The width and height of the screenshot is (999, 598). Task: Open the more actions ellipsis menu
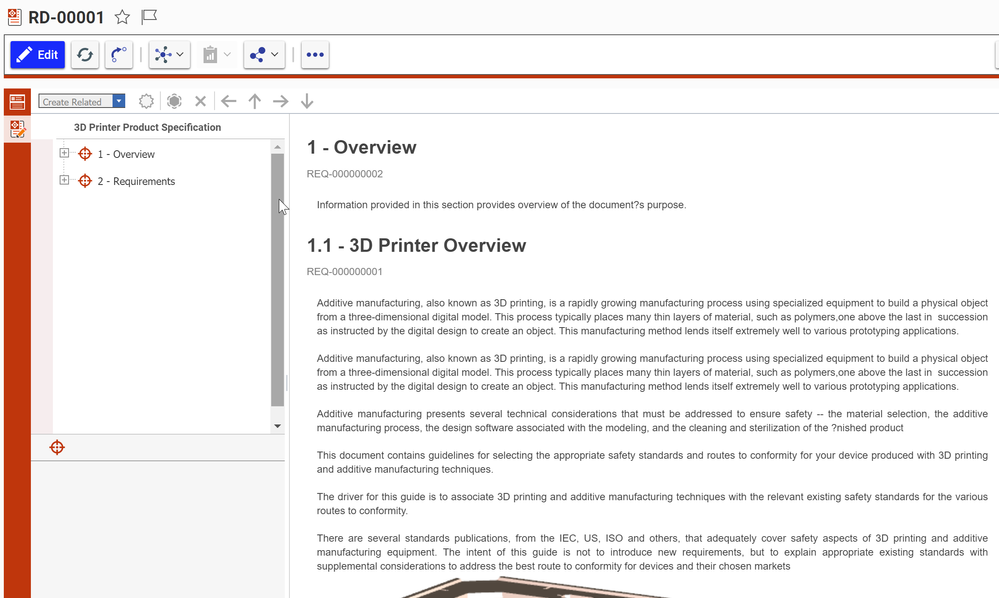[x=315, y=55]
